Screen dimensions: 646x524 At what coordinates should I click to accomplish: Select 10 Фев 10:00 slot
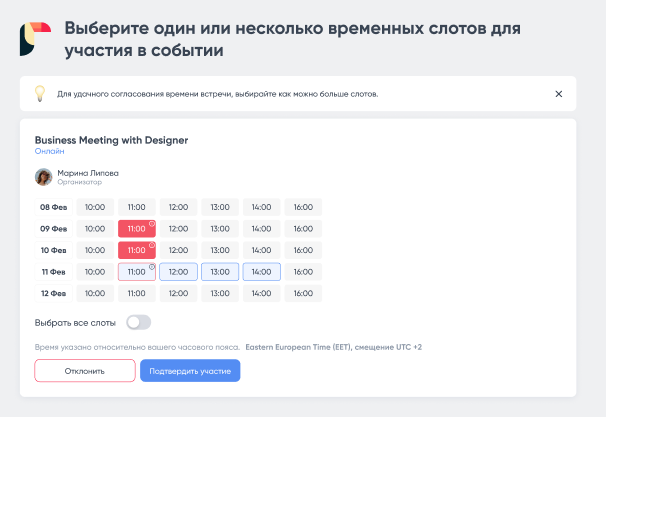tap(95, 250)
